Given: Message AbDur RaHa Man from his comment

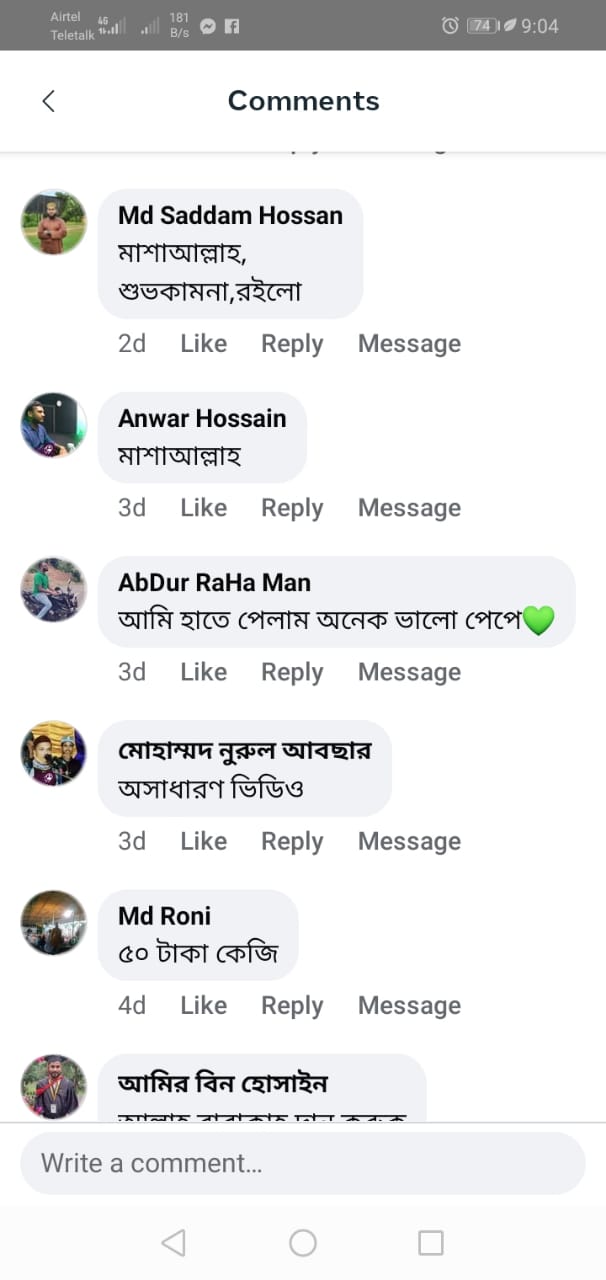Looking at the screenshot, I should [x=409, y=672].
